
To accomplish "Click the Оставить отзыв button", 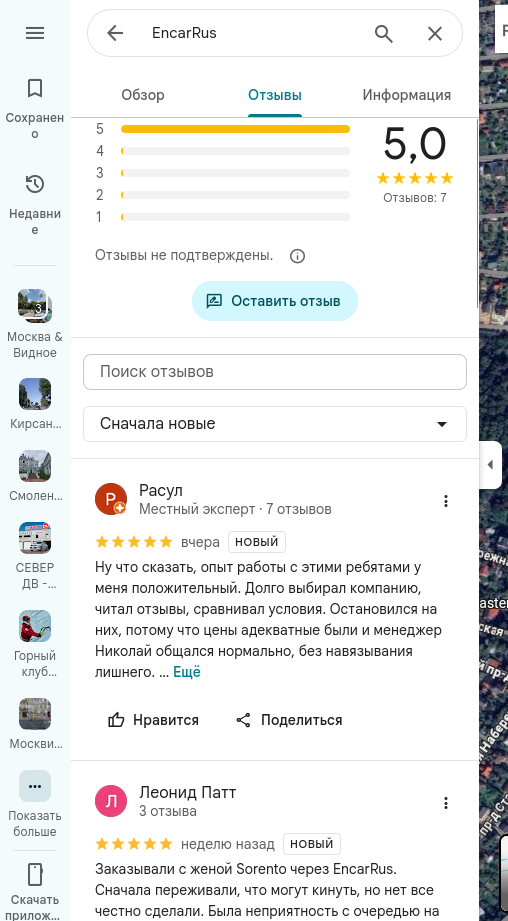I will (x=275, y=301).
